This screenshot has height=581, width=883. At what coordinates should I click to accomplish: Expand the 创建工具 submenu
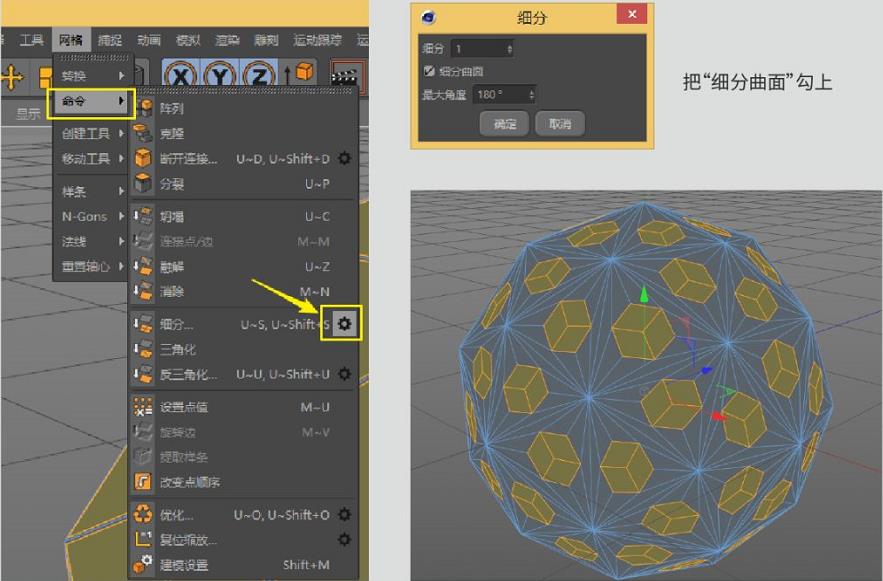(92, 133)
